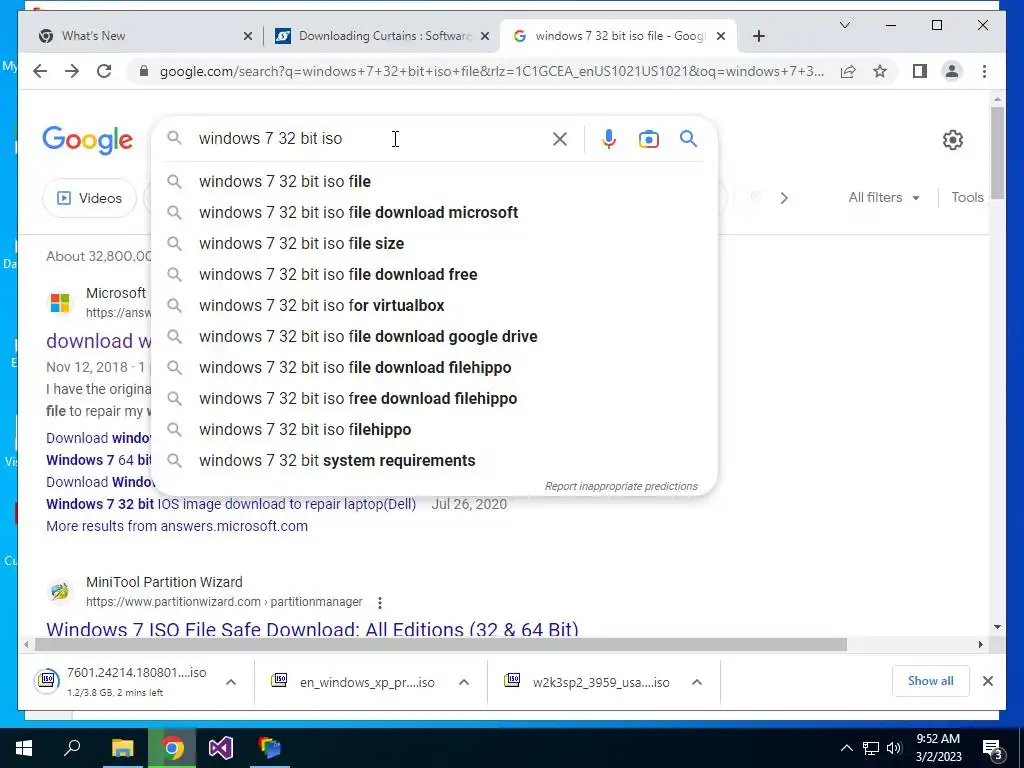Expand options for w2k3sp2_3959_usa iso download
This screenshot has width=1024, height=768.
697,682
